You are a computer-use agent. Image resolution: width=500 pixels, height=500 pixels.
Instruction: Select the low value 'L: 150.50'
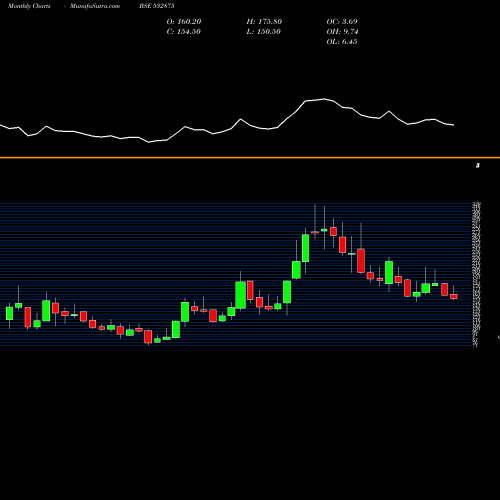(x=263, y=32)
